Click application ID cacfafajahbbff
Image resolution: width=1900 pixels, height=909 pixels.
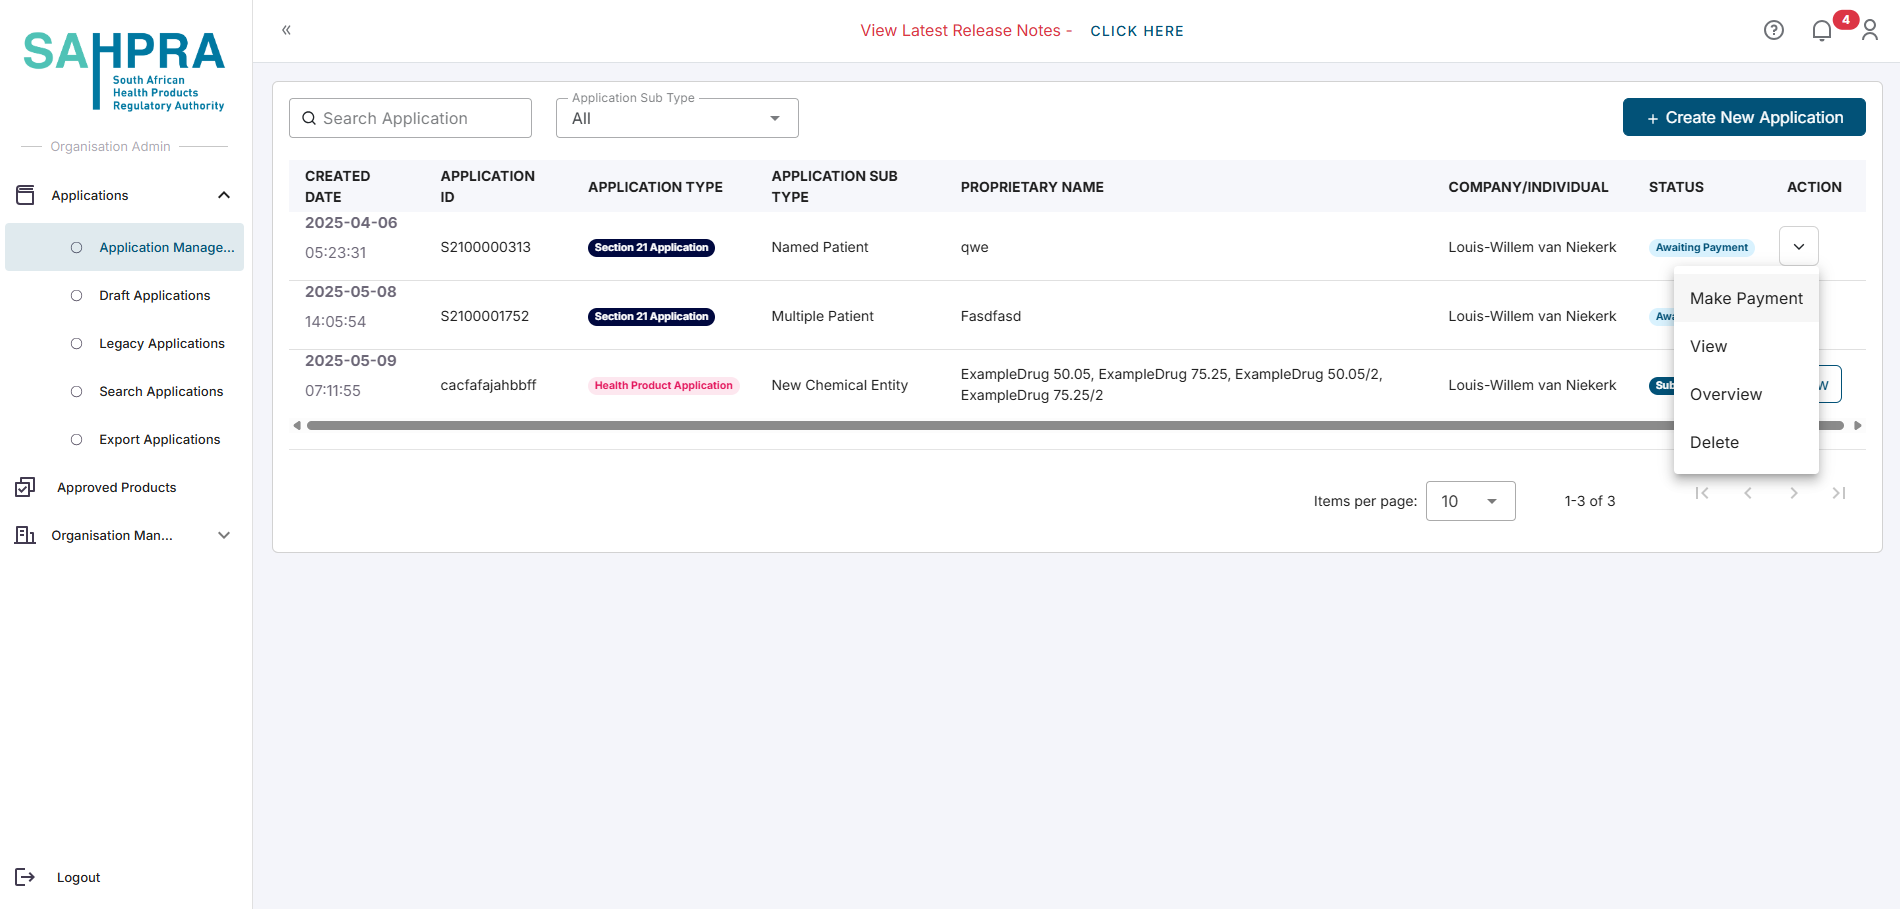(488, 385)
